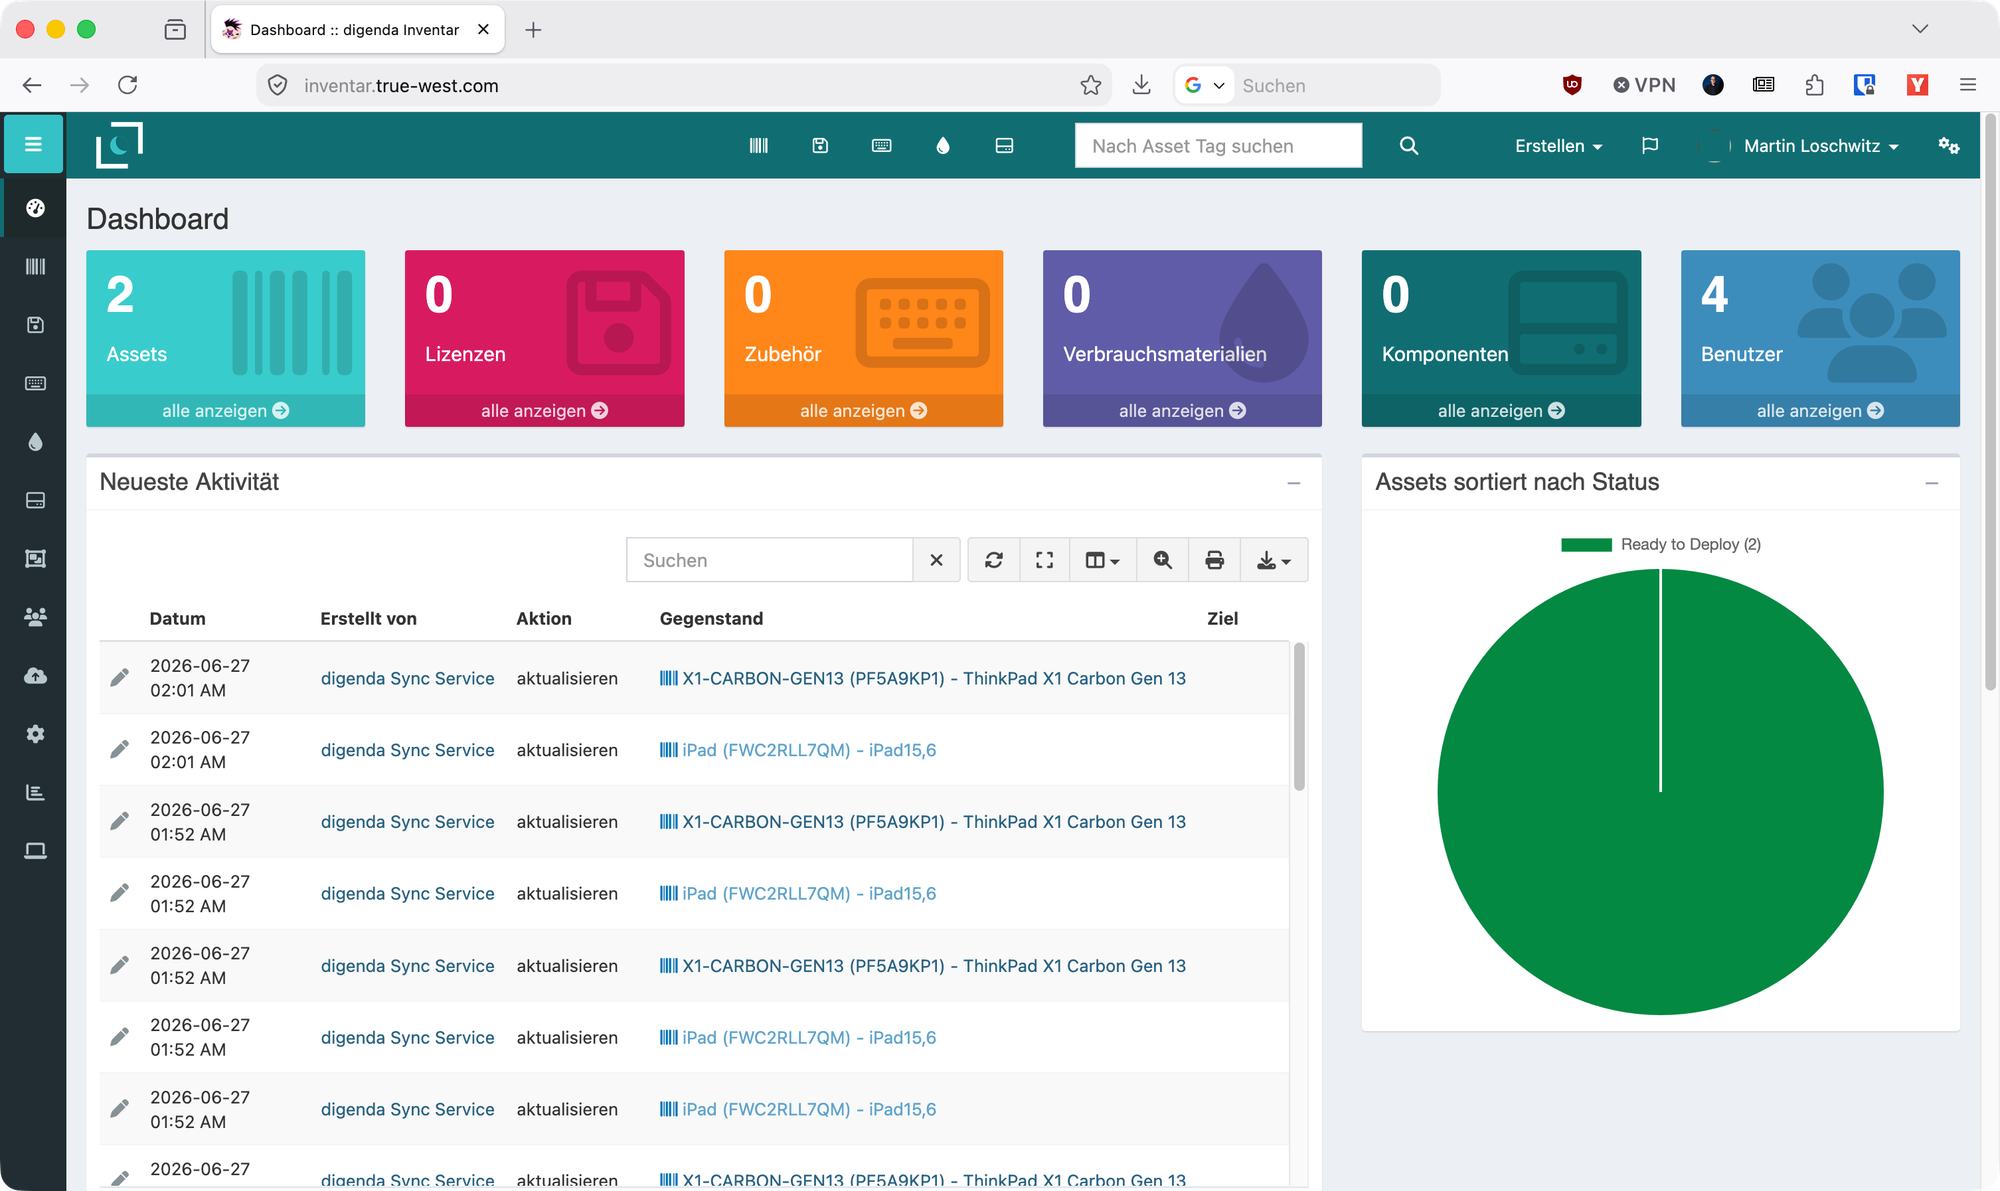Image resolution: width=2000 pixels, height=1191 pixels.
Task: Open Accessories keyboard icon in sidebar
Action: [x=35, y=383]
